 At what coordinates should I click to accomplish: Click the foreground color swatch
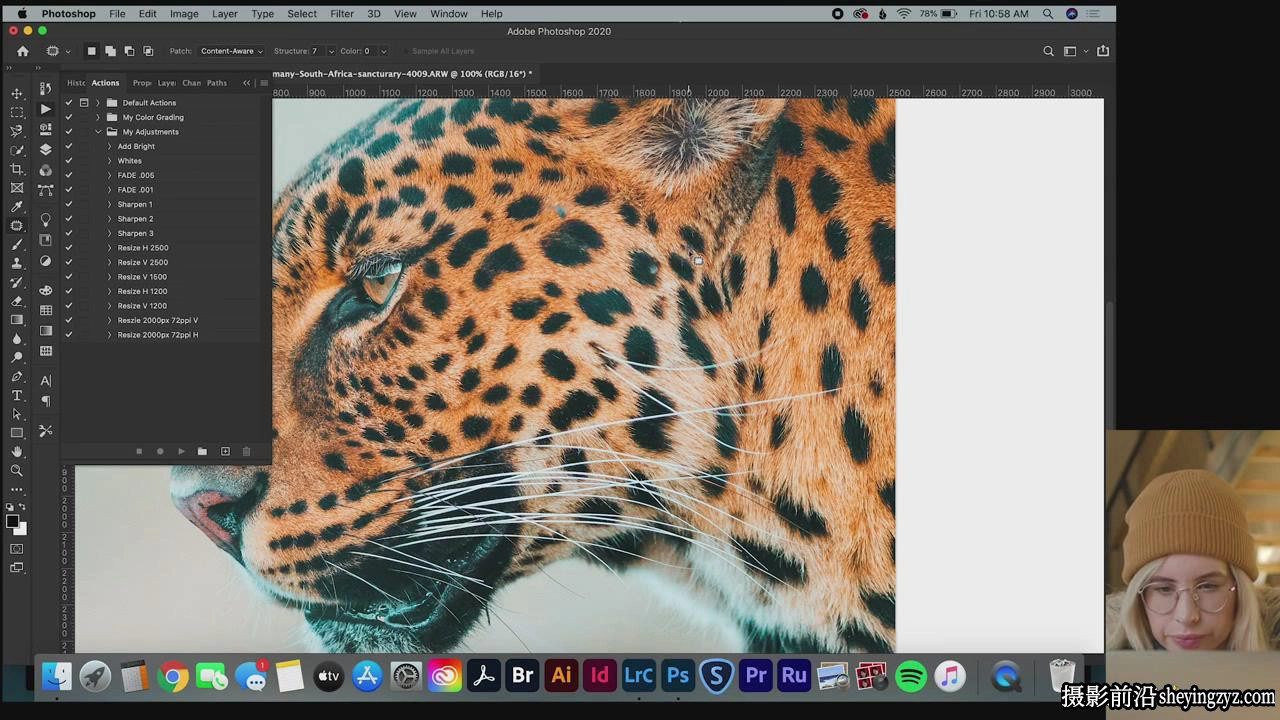click(13, 521)
